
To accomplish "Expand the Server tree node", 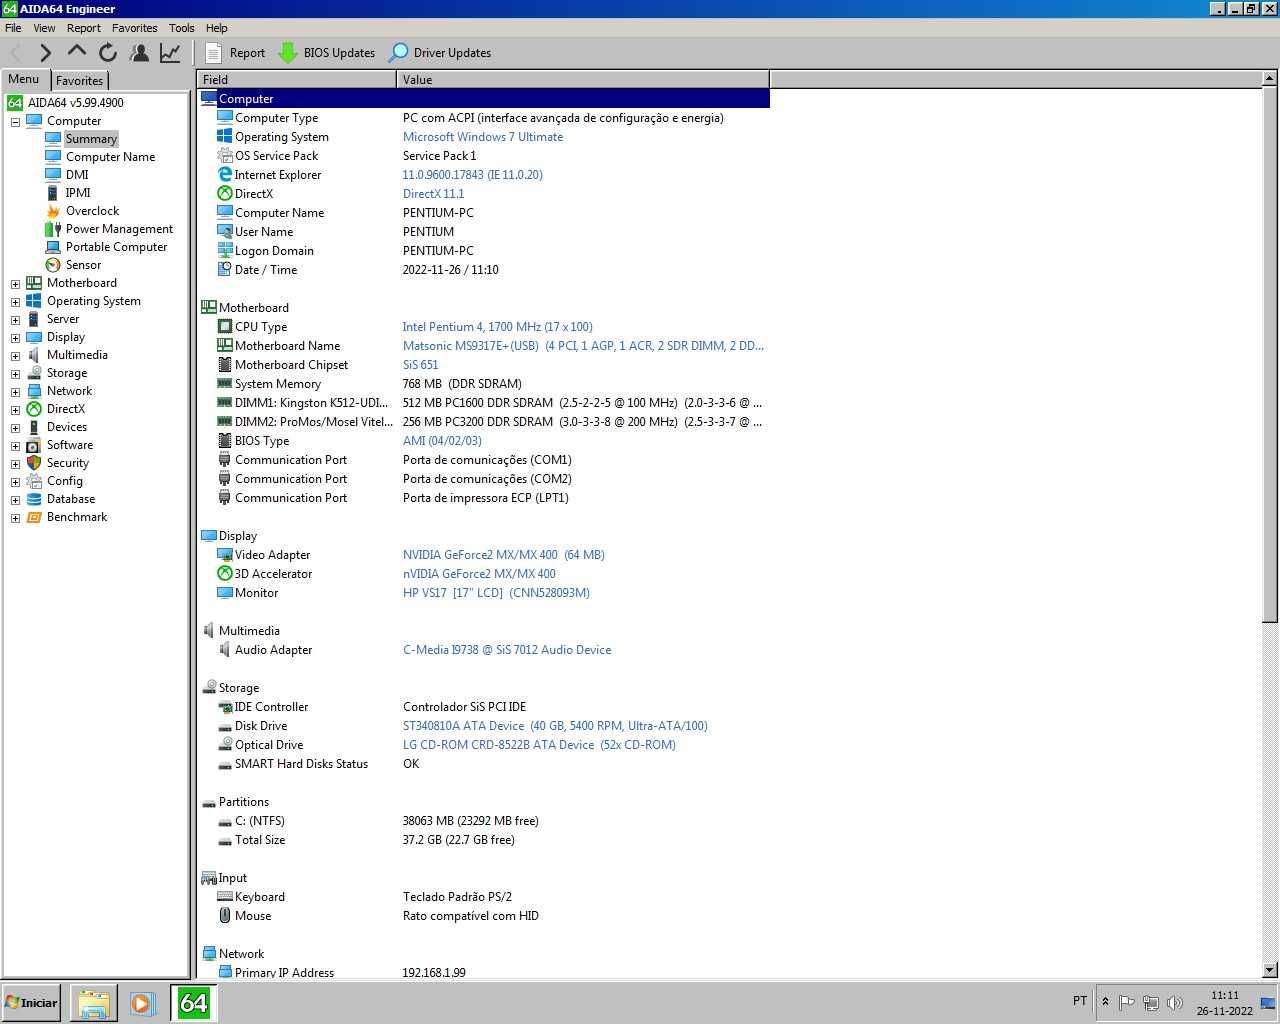I will point(15,320).
